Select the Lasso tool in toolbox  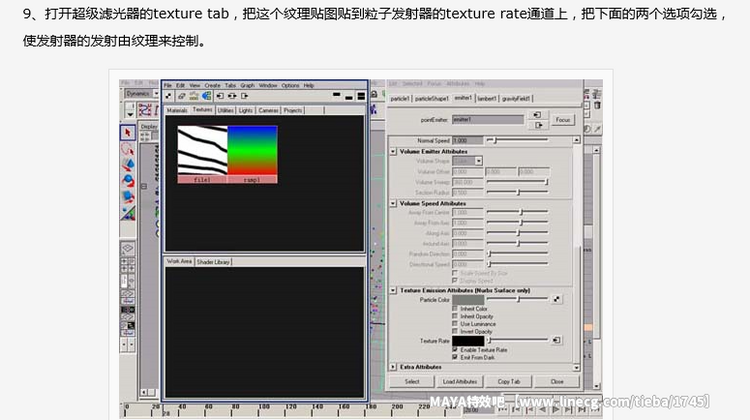pyautogui.click(x=127, y=149)
